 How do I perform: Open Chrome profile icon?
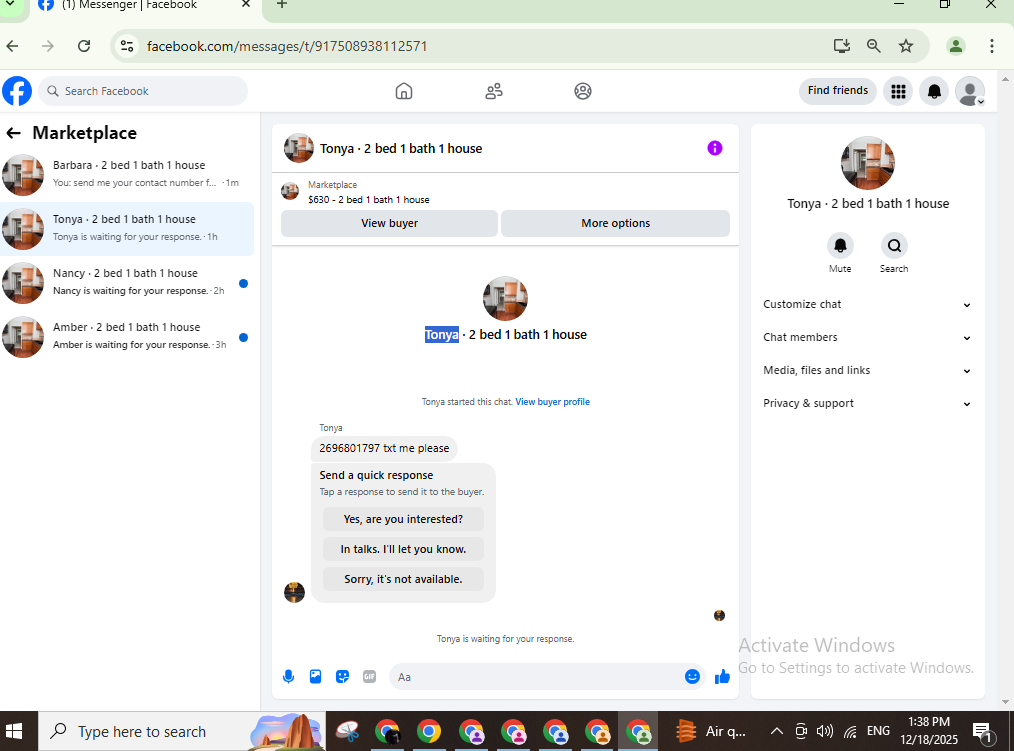coord(956,46)
